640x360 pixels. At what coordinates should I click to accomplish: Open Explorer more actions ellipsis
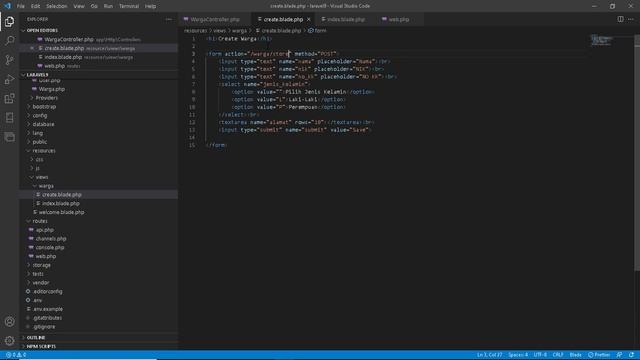pos(169,19)
